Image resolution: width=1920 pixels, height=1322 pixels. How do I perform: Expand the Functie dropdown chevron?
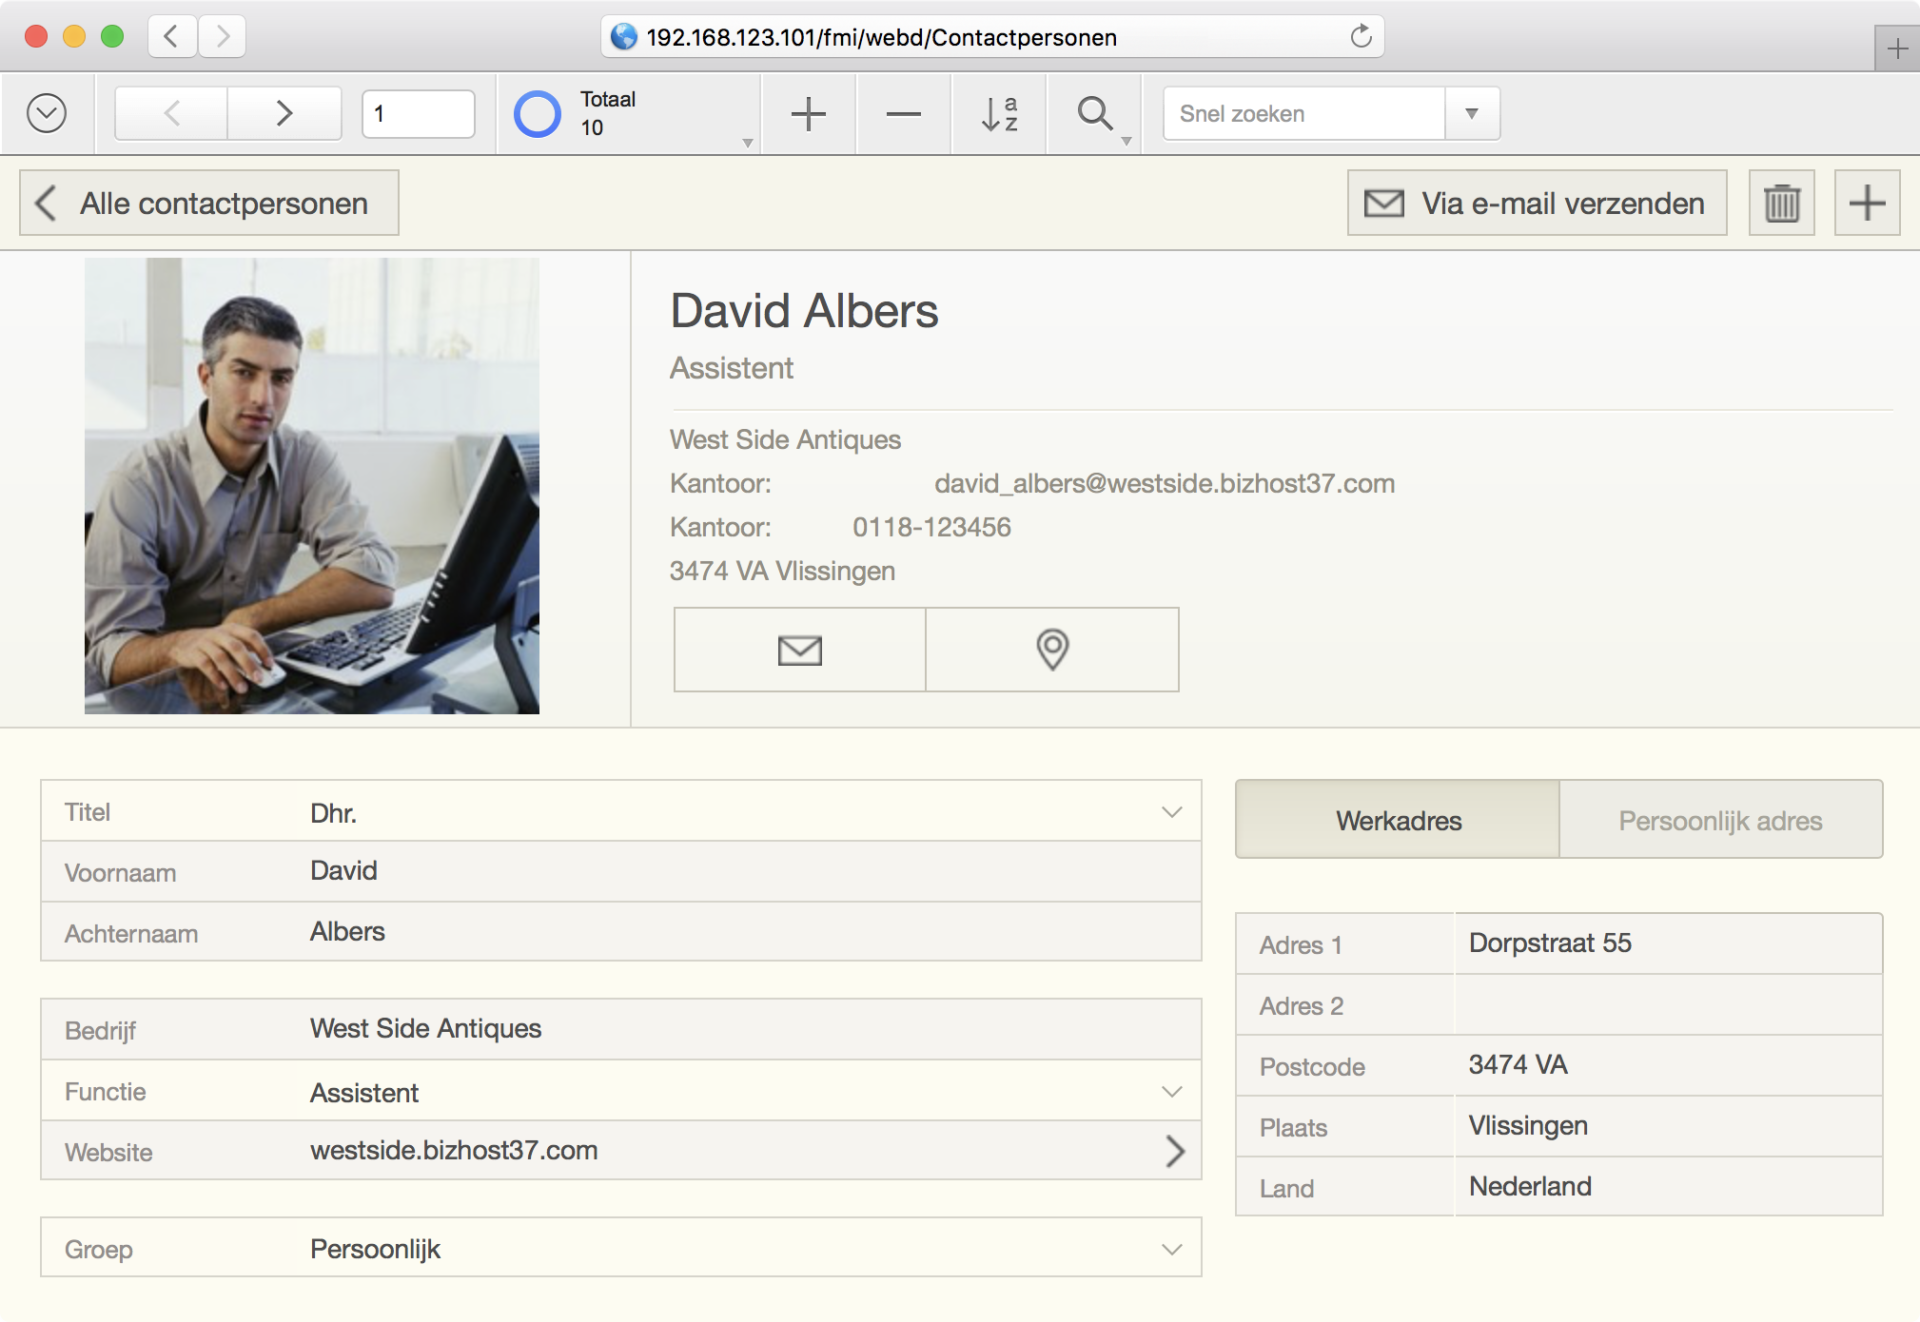coord(1172,1091)
